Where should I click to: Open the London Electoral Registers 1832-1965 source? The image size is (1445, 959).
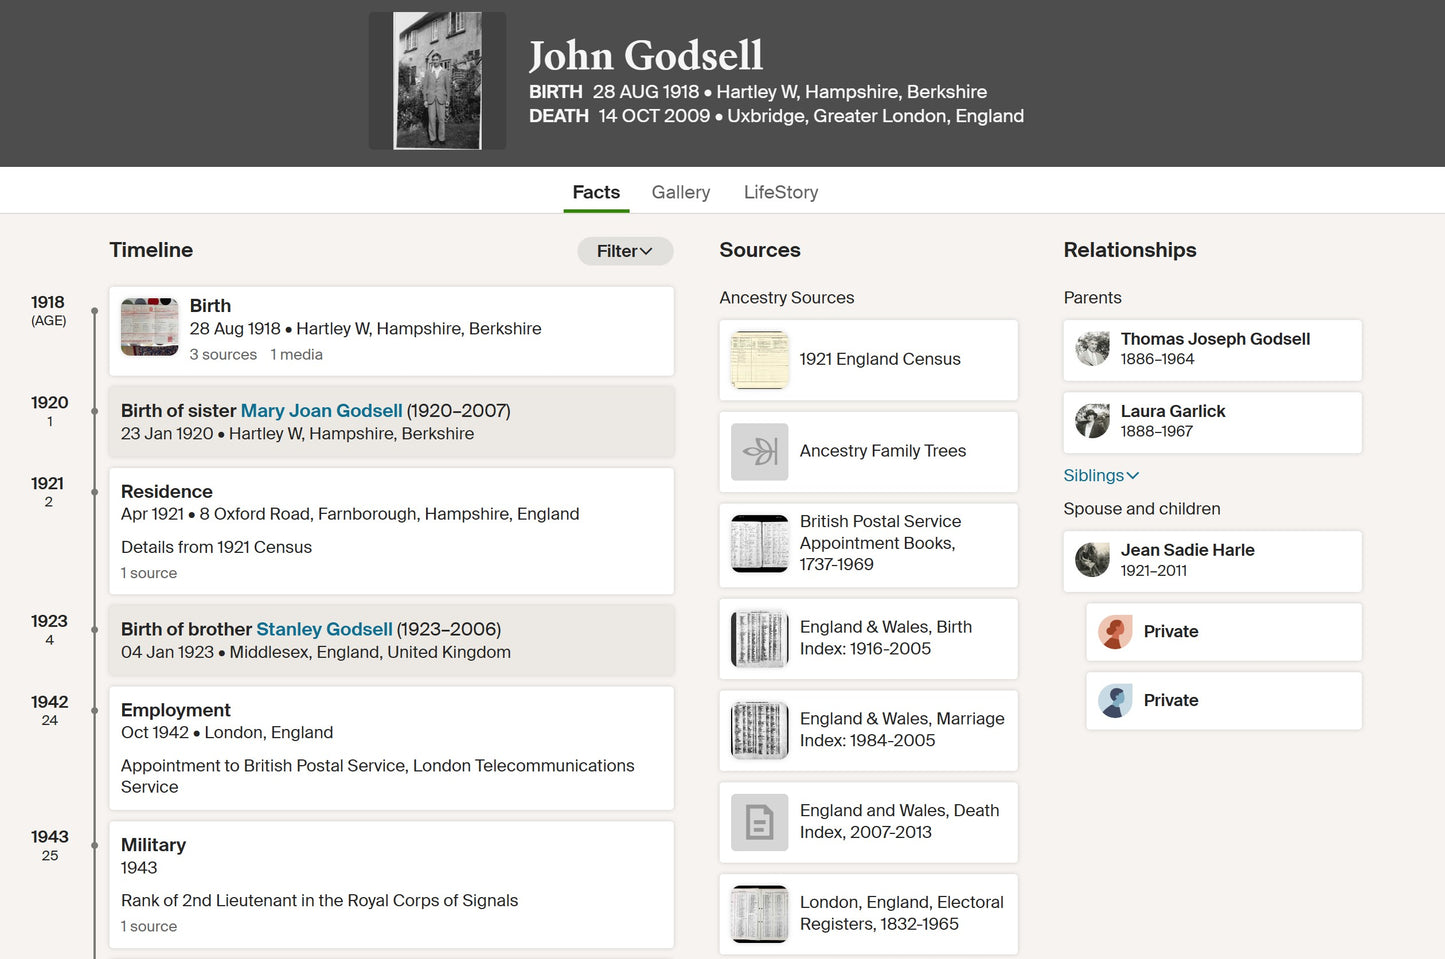coord(868,914)
